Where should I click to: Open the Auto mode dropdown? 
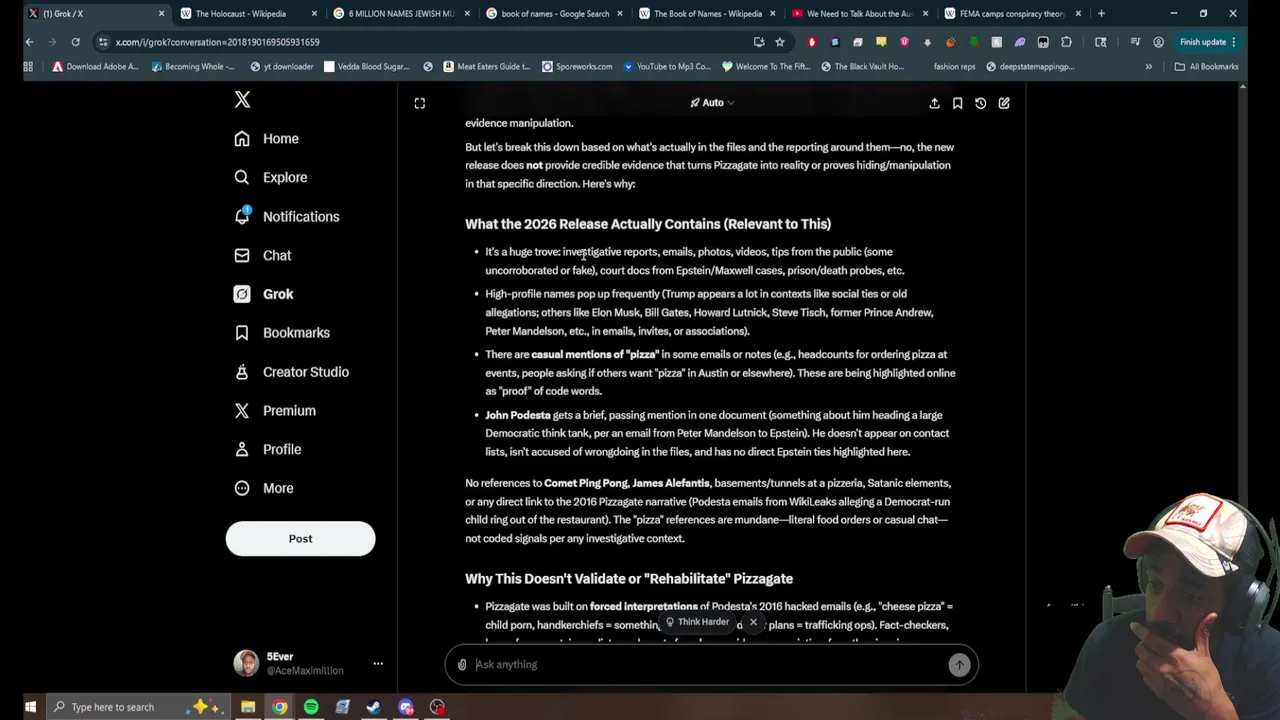pyautogui.click(x=712, y=103)
